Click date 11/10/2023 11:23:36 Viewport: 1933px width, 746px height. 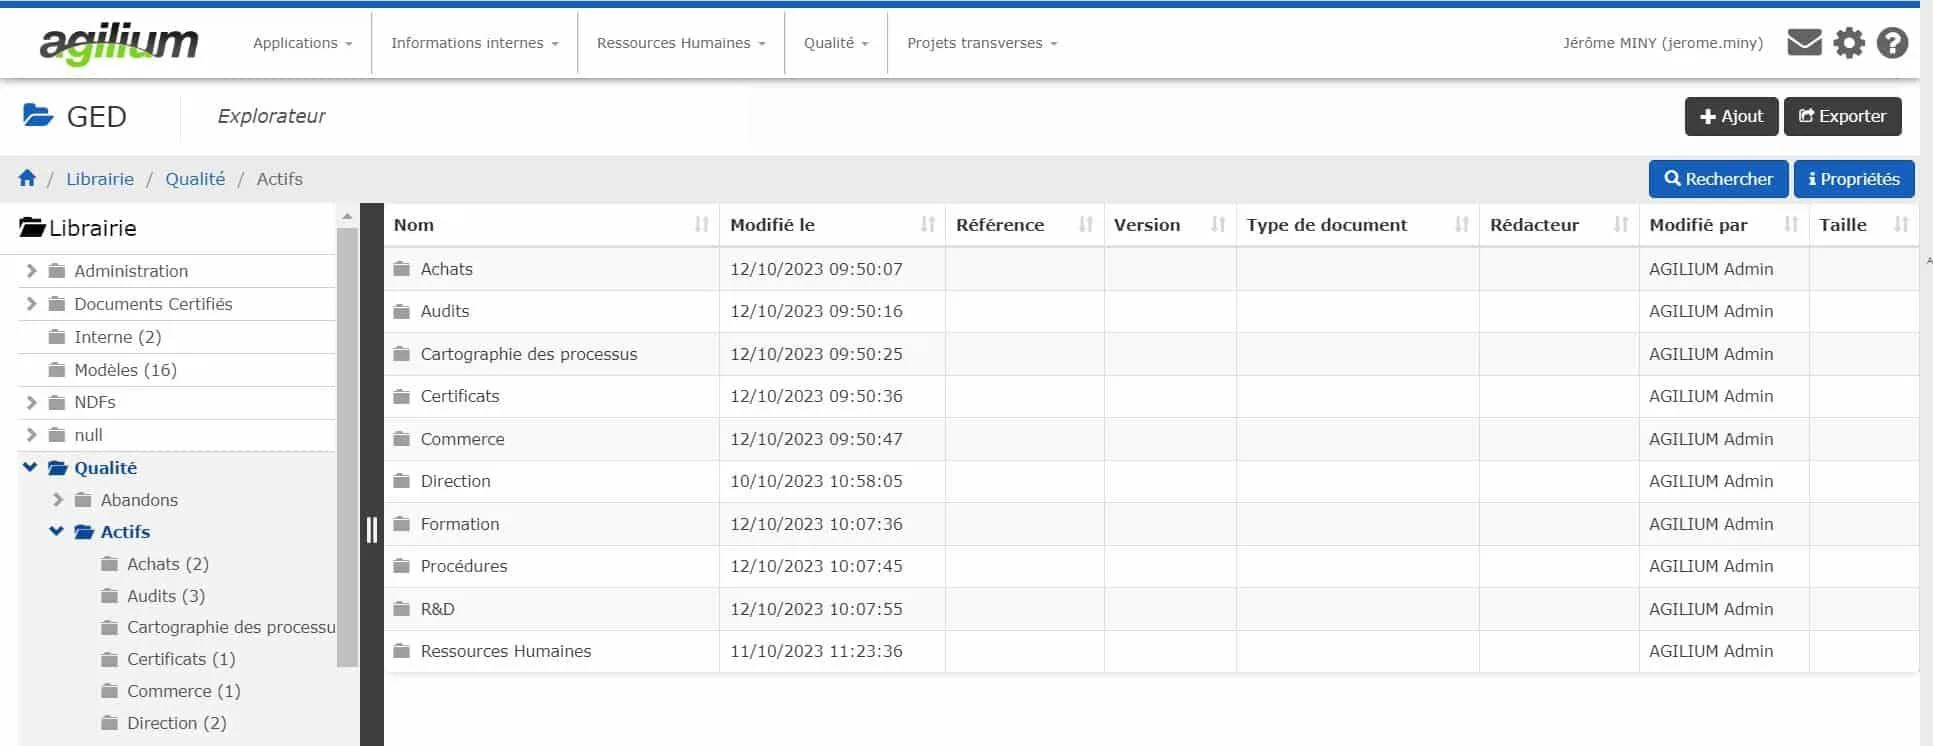coord(816,651)
